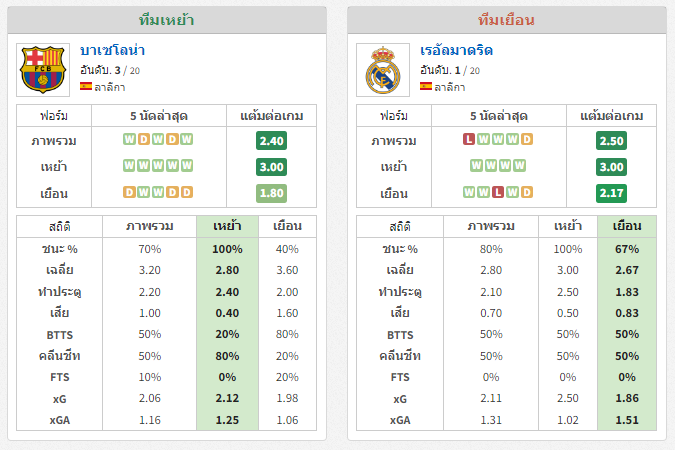The width and height of the screenshot is (675, 450).
Task: Open the บาเซโลน่า team name link
Action: pos(112,50)
